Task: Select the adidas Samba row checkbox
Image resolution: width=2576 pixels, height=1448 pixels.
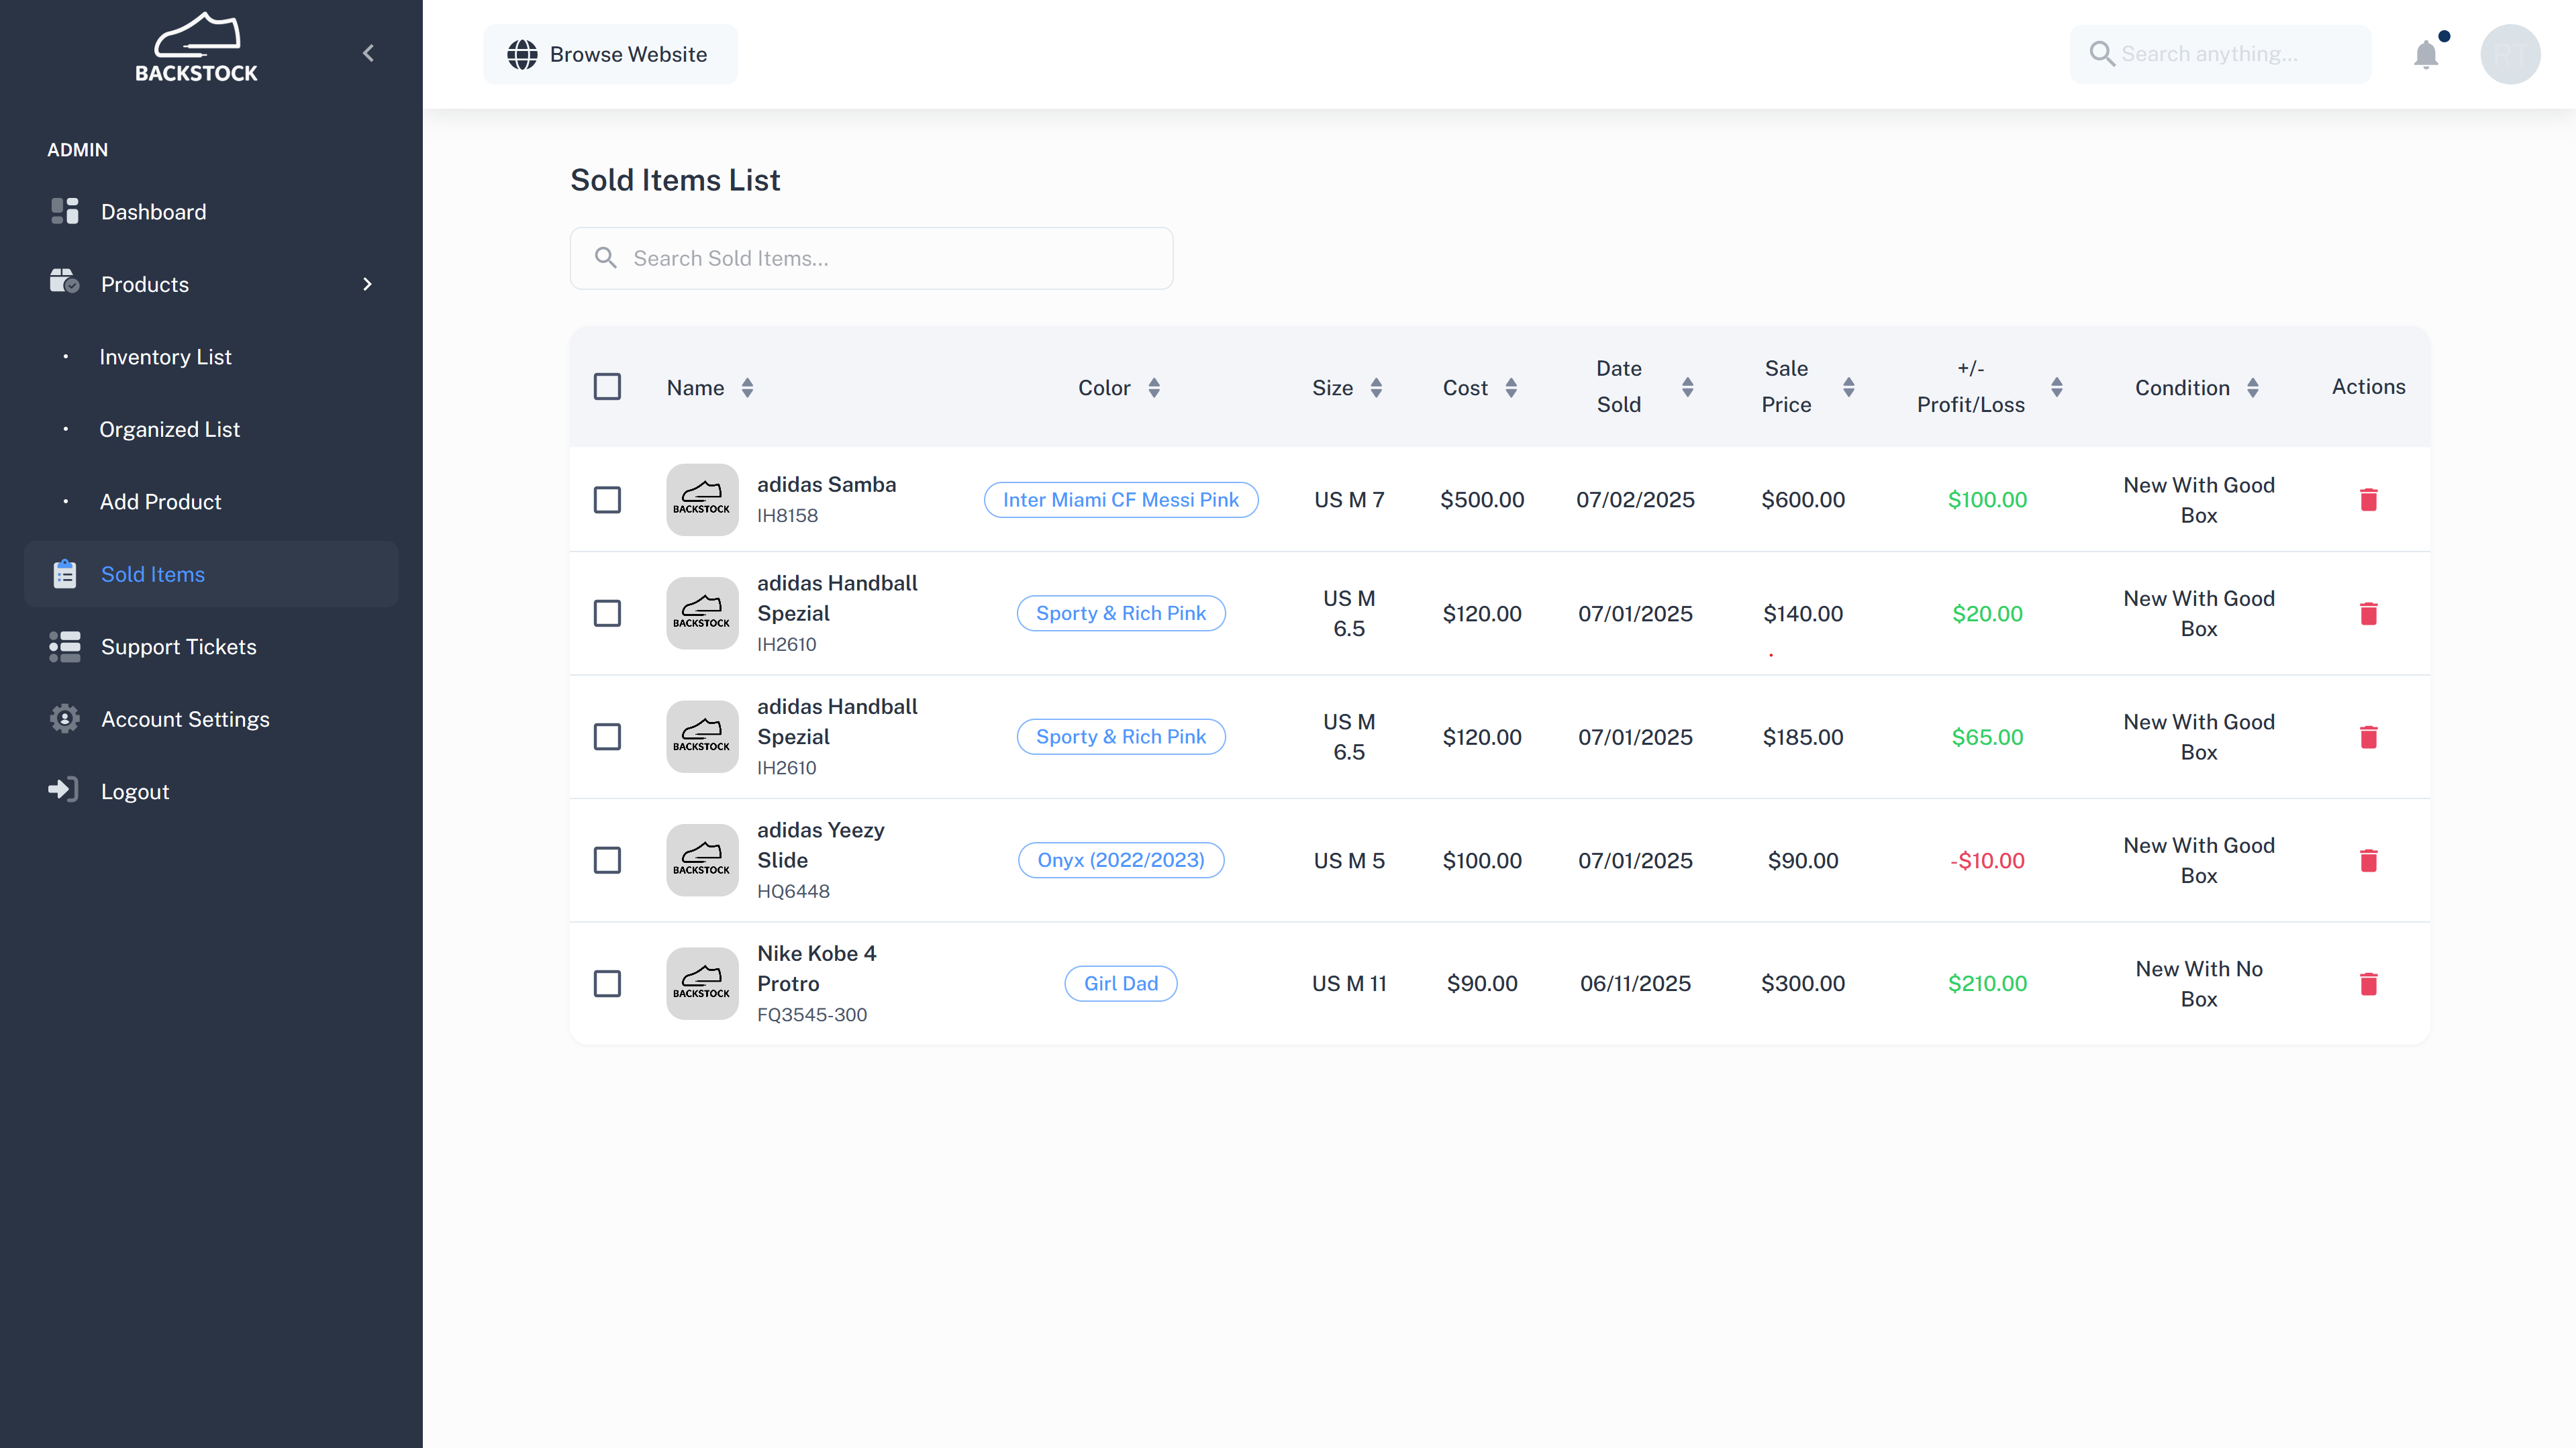Action: (607, 499)
